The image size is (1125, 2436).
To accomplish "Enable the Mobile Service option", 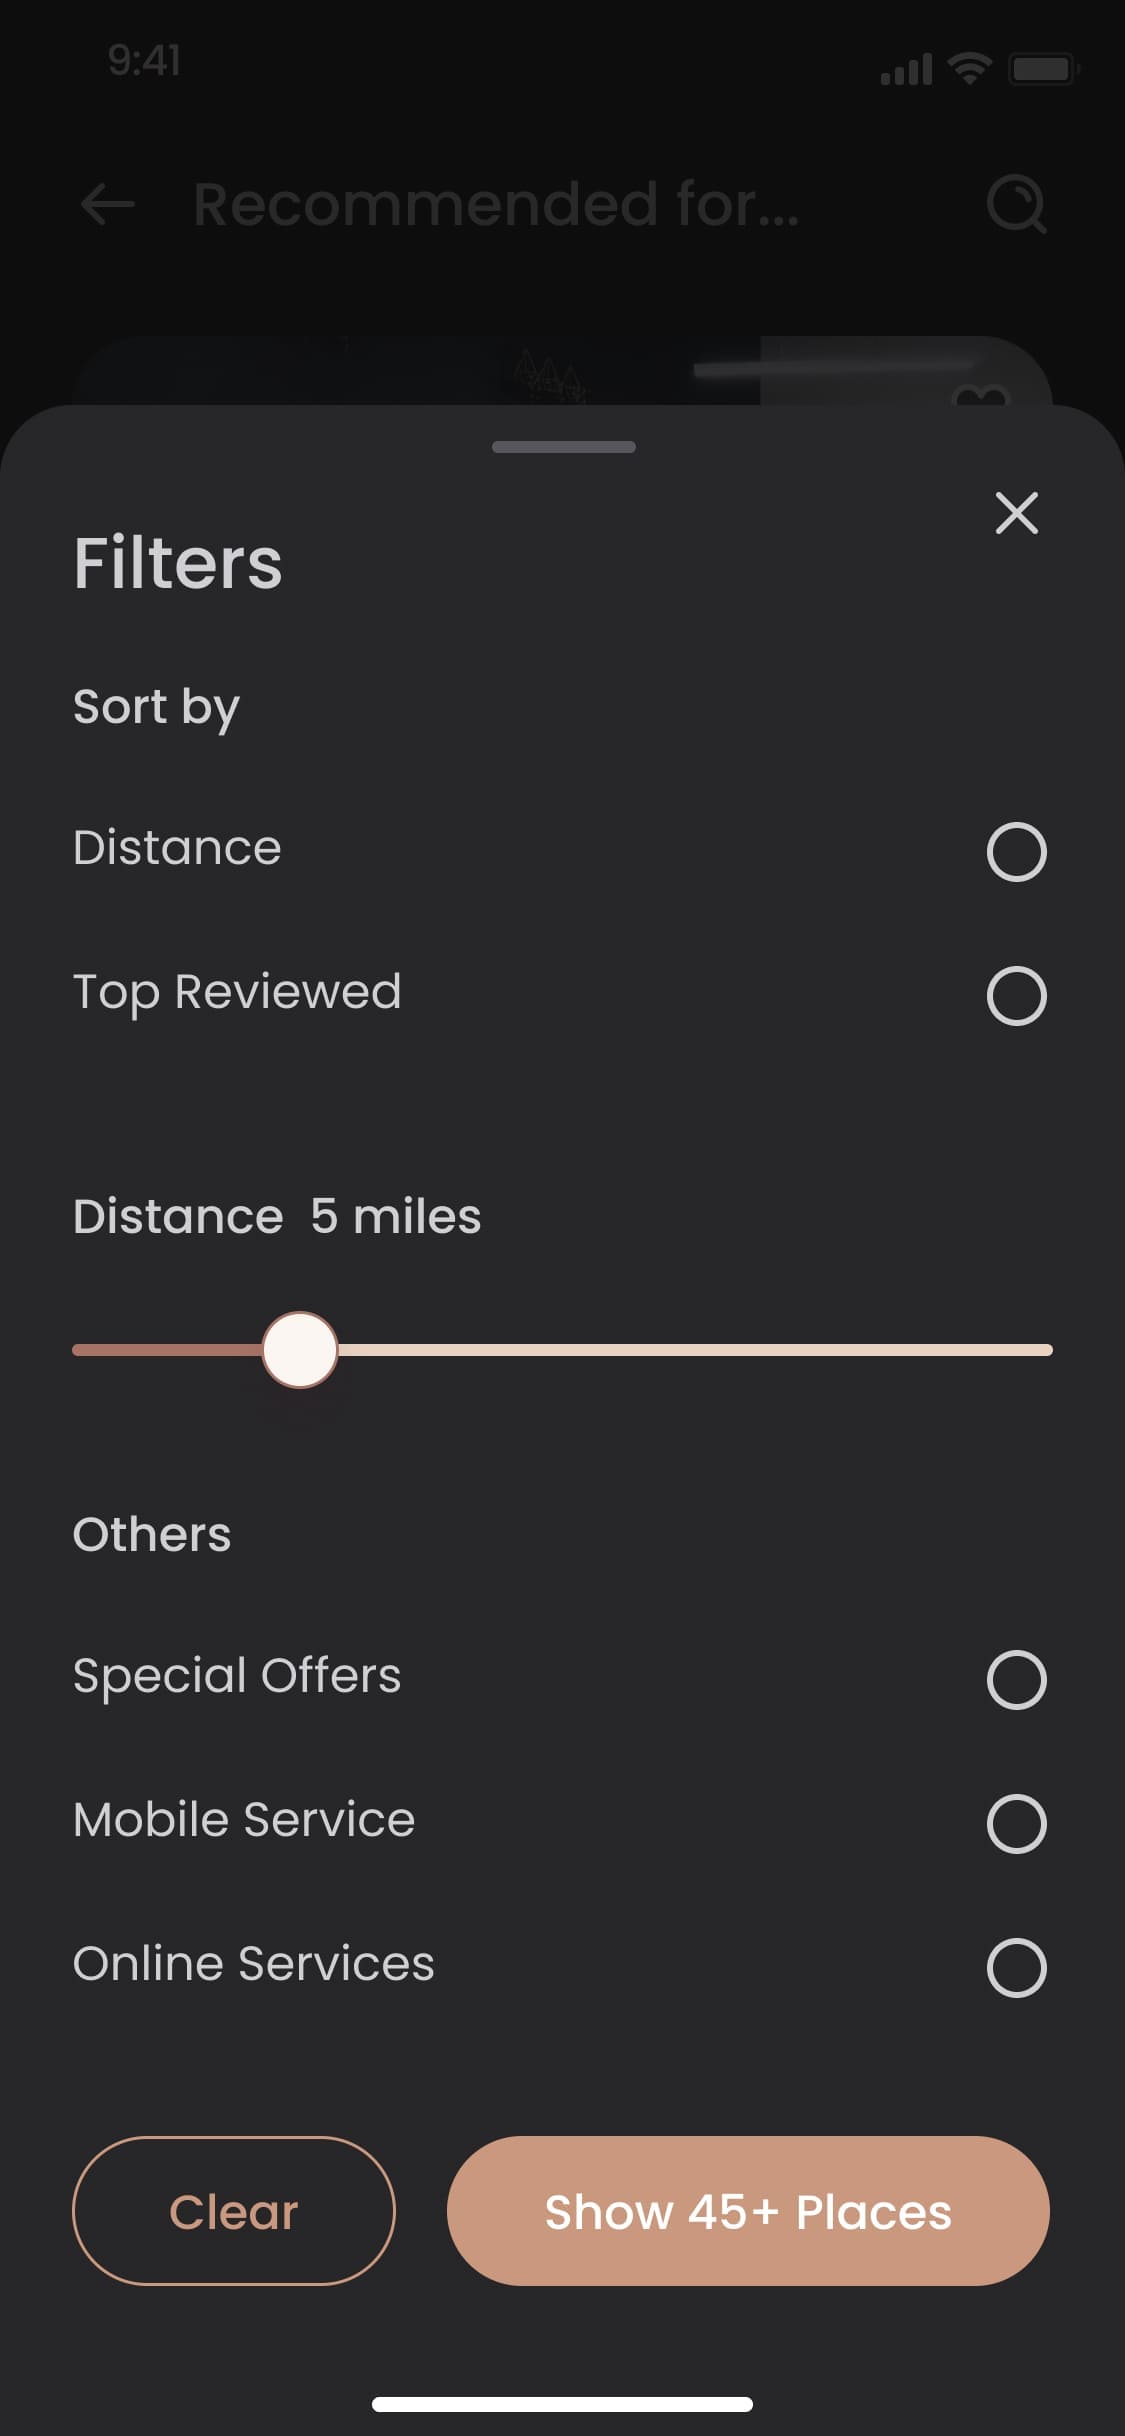I will point(1016,1824).
